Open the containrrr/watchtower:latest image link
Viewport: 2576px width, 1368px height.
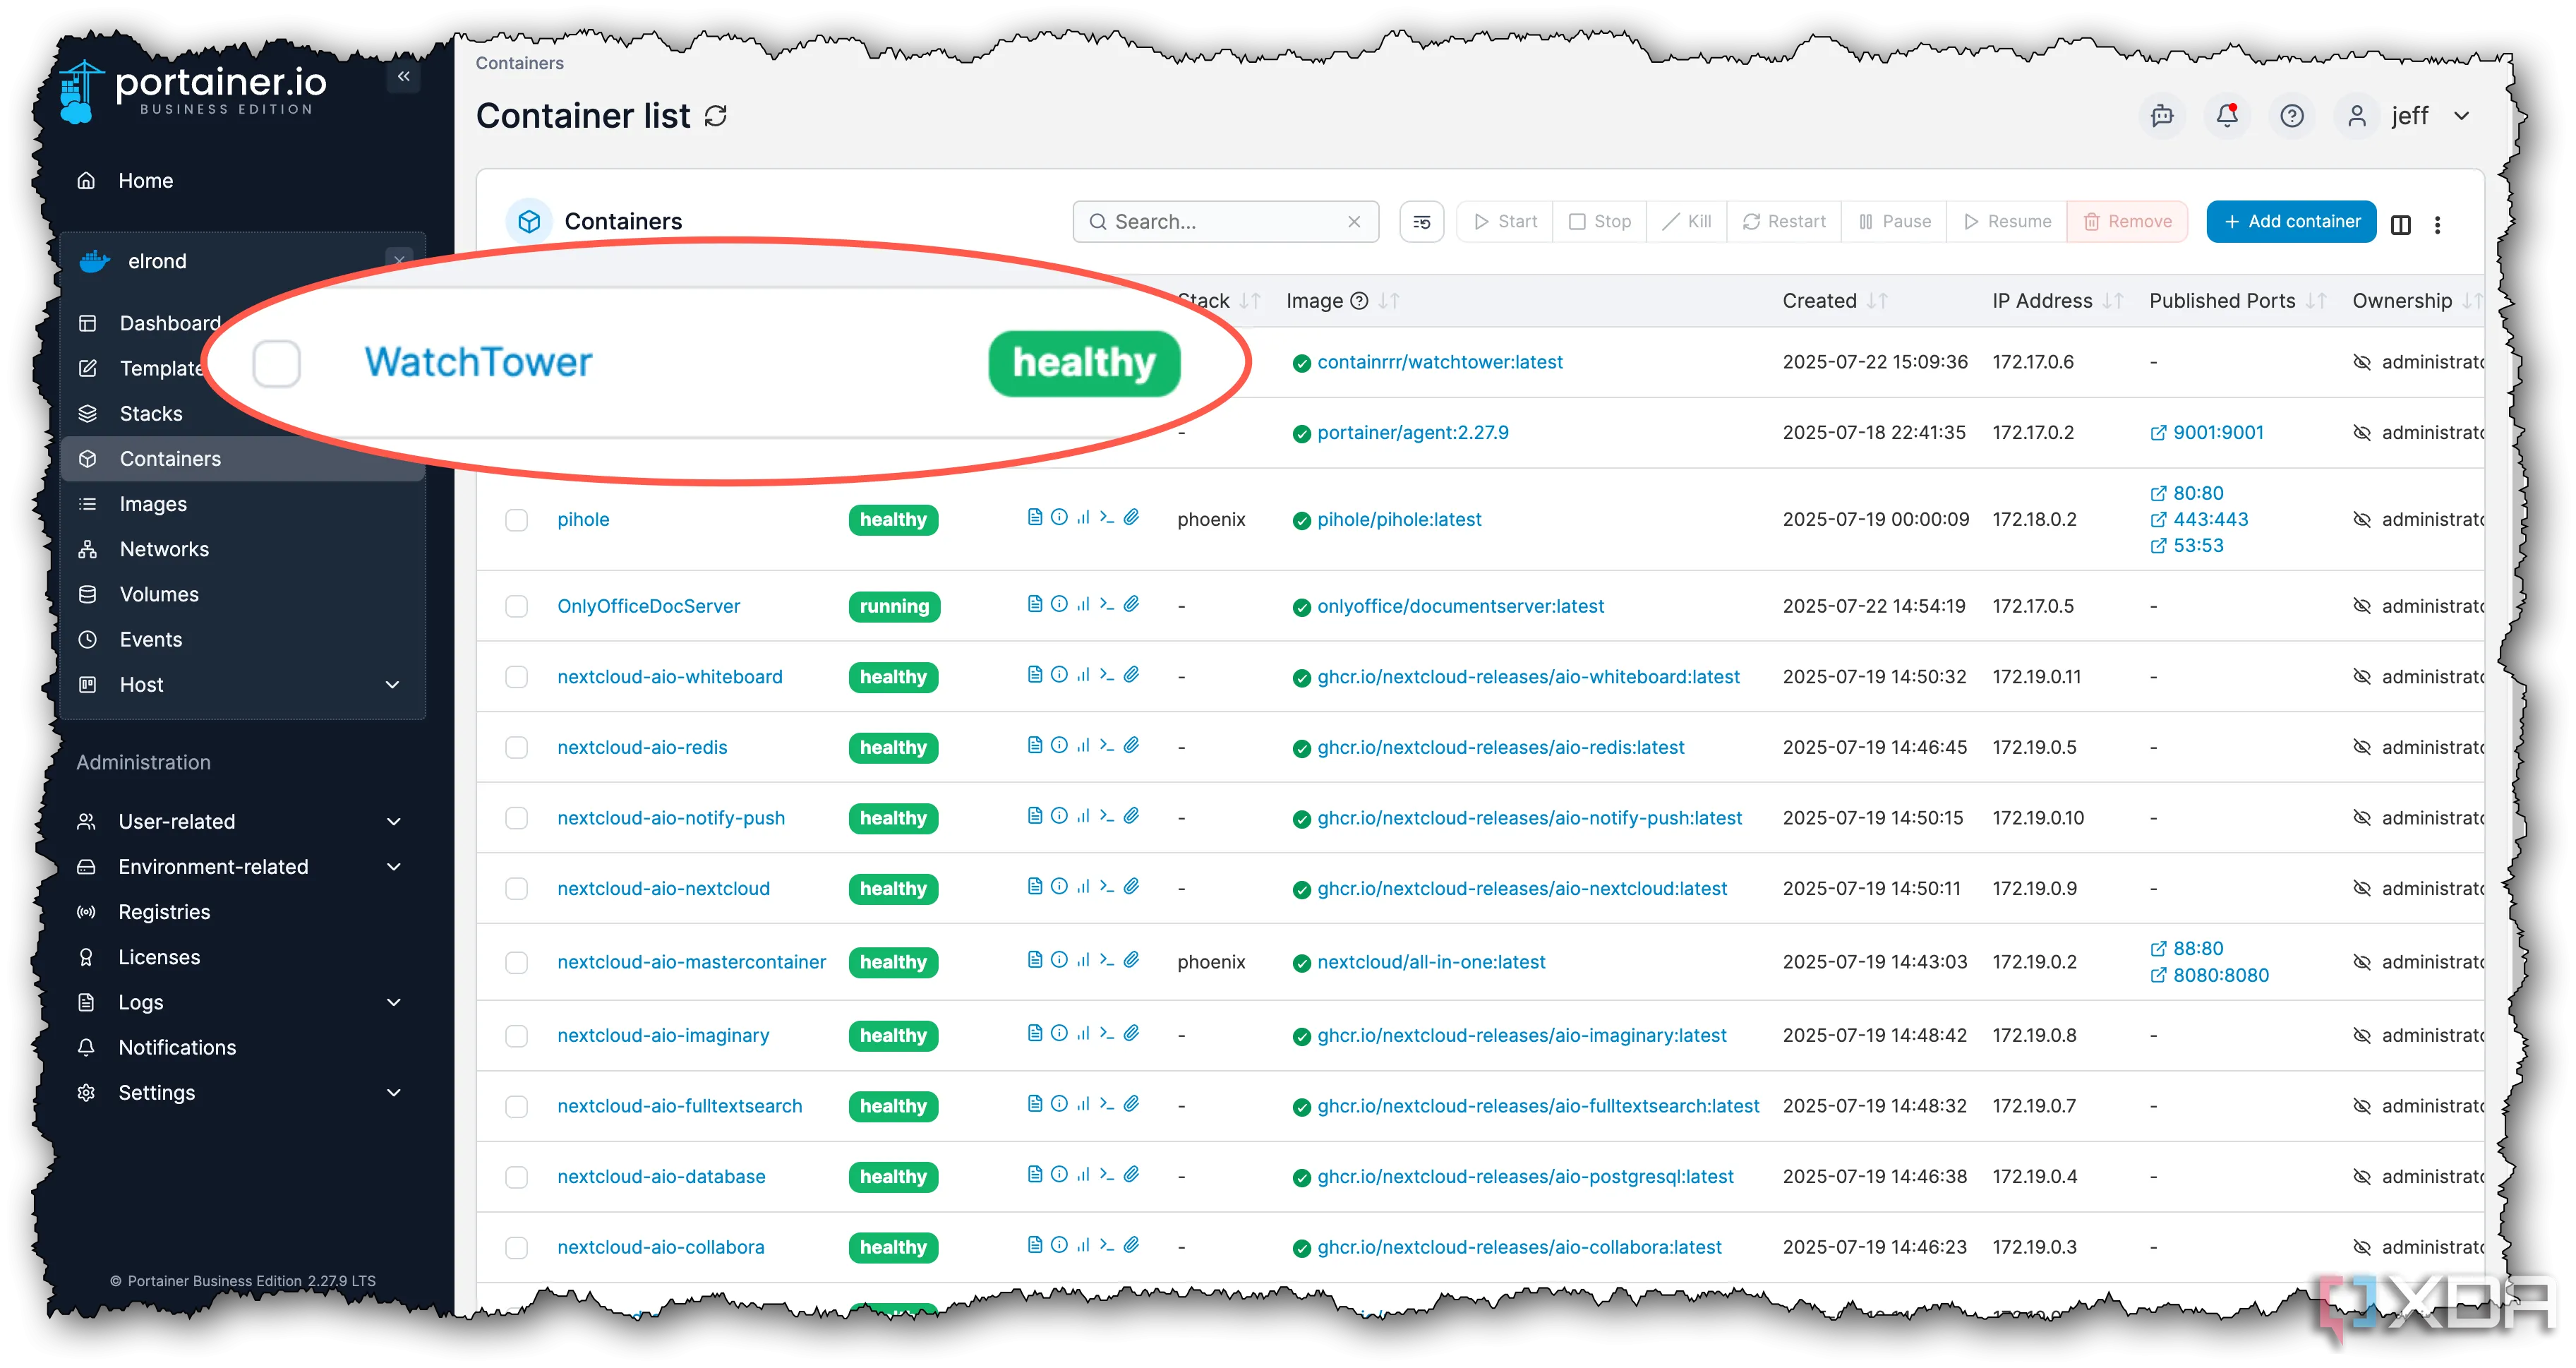click(x=1439, y=362)
